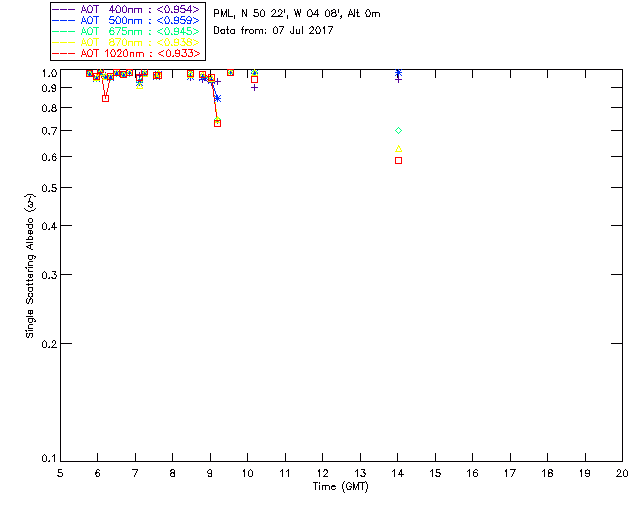This screenshot has height=512, width=640.
Task: Click the 14 tick label on time axis
Action: coord(398,473)
